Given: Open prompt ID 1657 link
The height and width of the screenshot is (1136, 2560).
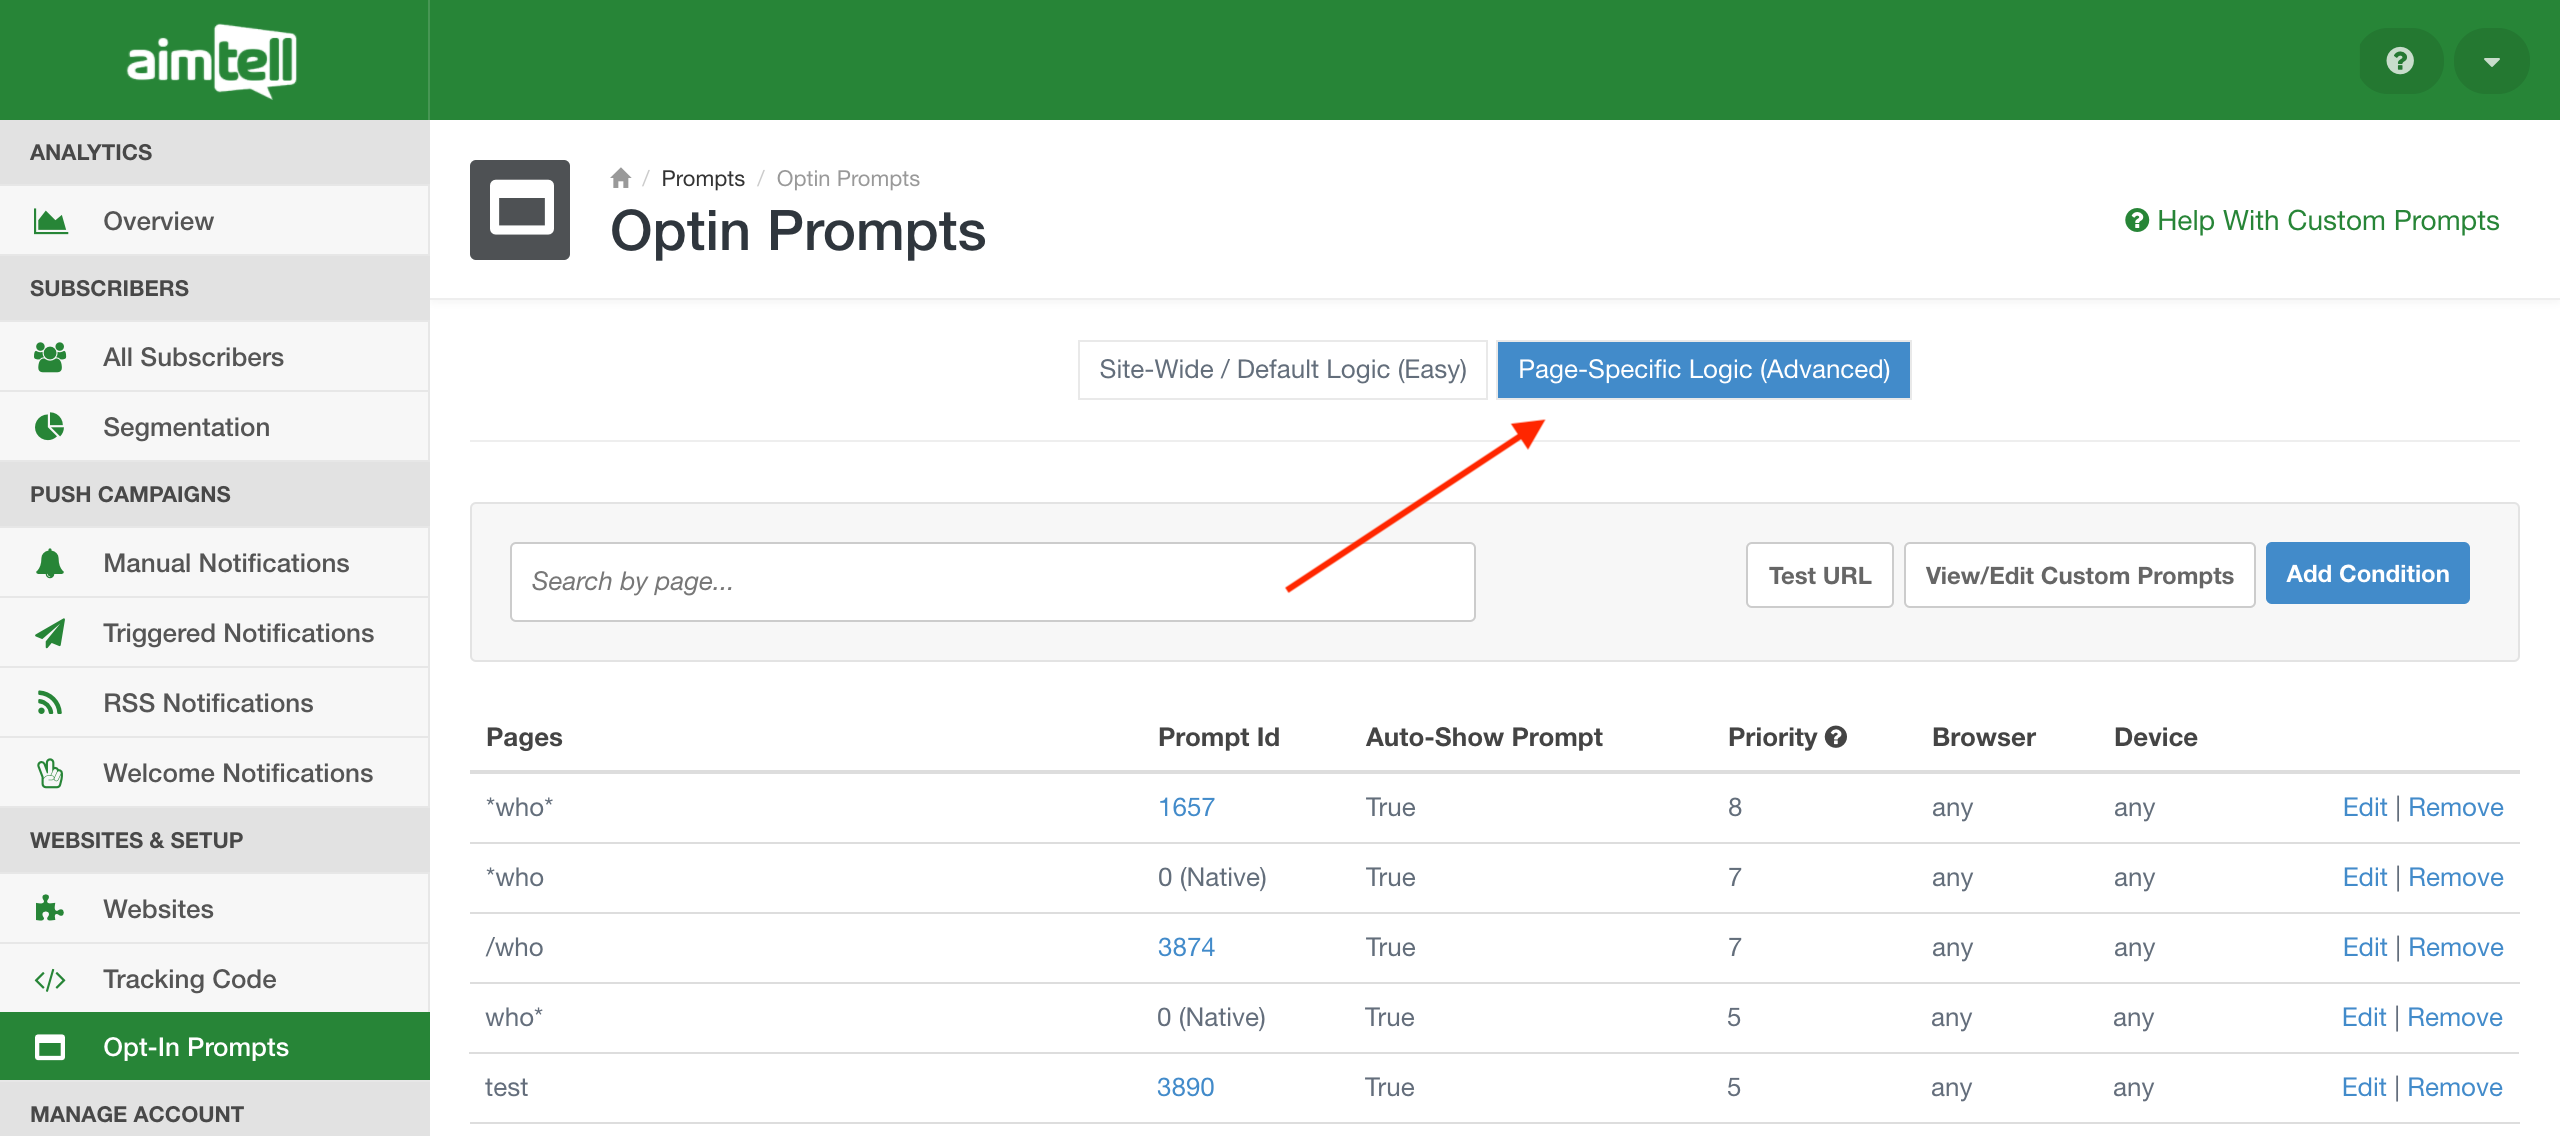Looking at the screenshot, I should (1186, 807).
